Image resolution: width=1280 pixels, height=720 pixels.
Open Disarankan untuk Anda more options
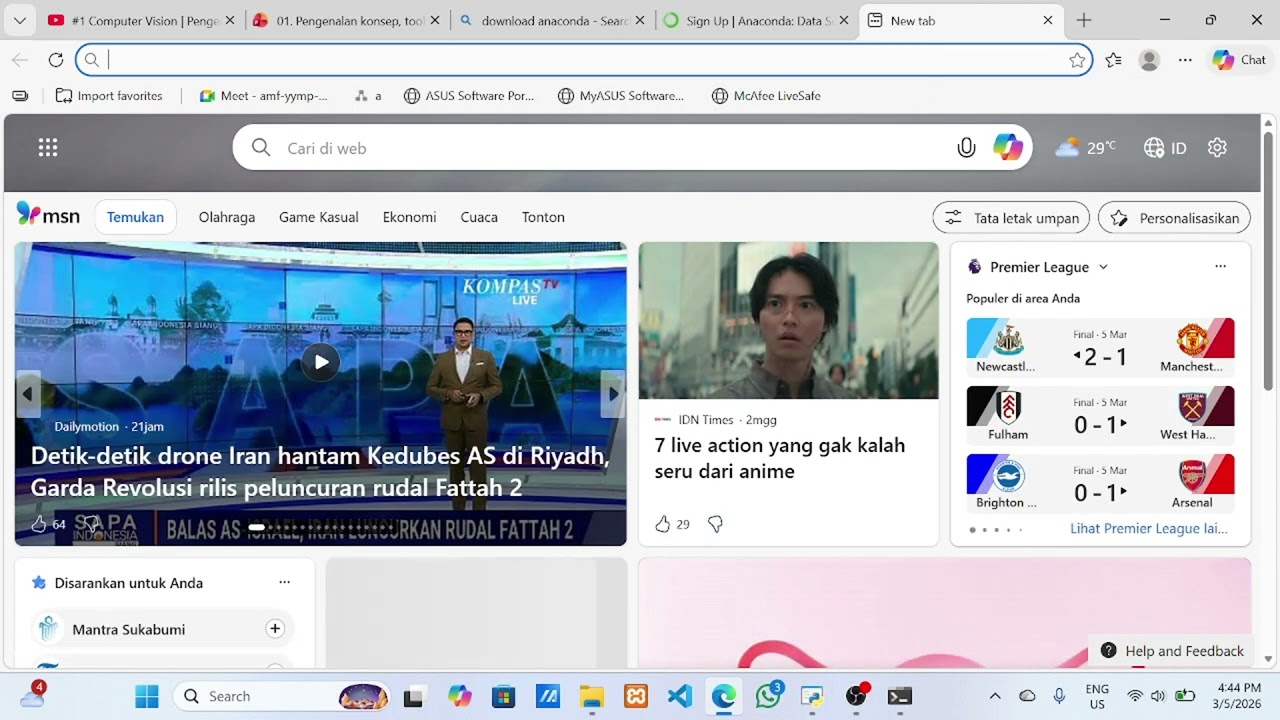284,582
